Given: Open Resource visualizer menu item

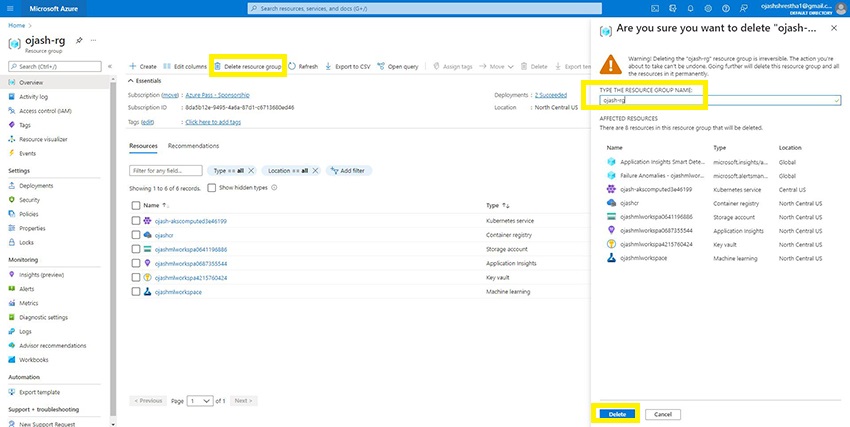Looking at the screenshot, I should tap(43, 139).
